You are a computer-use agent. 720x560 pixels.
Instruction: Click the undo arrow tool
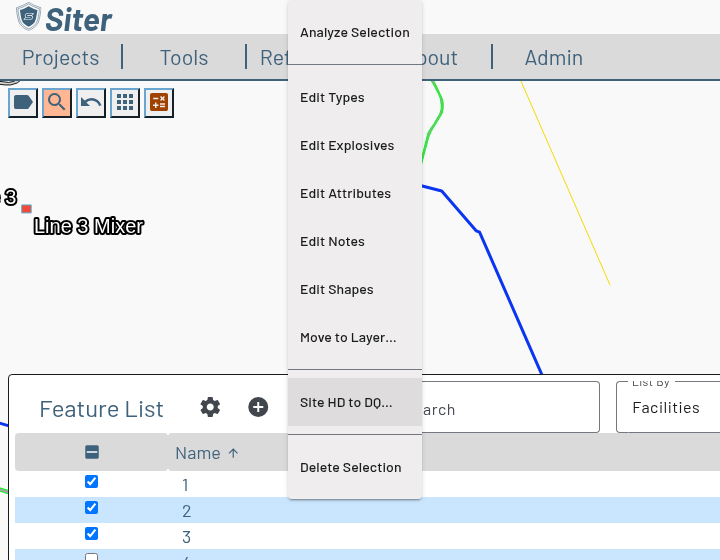pos(91,102)
